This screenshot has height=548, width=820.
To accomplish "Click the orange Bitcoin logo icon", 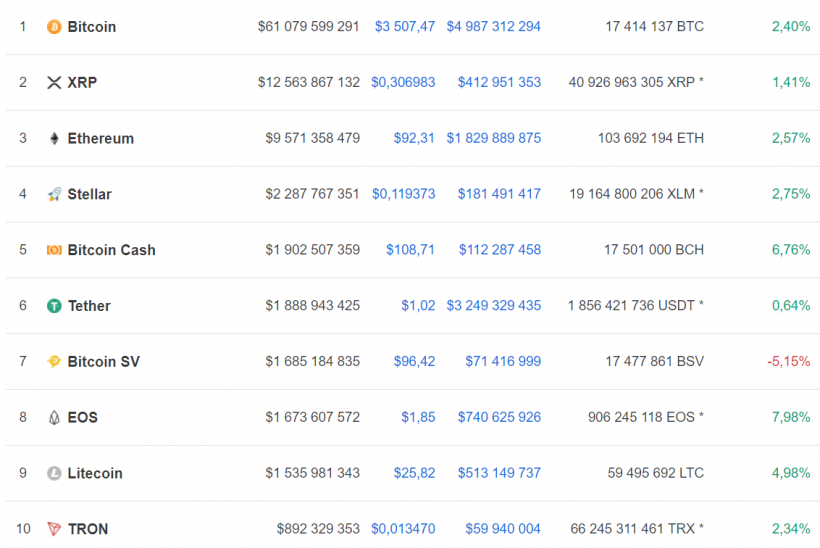I will pyautogui.click(x=54, y=27).
